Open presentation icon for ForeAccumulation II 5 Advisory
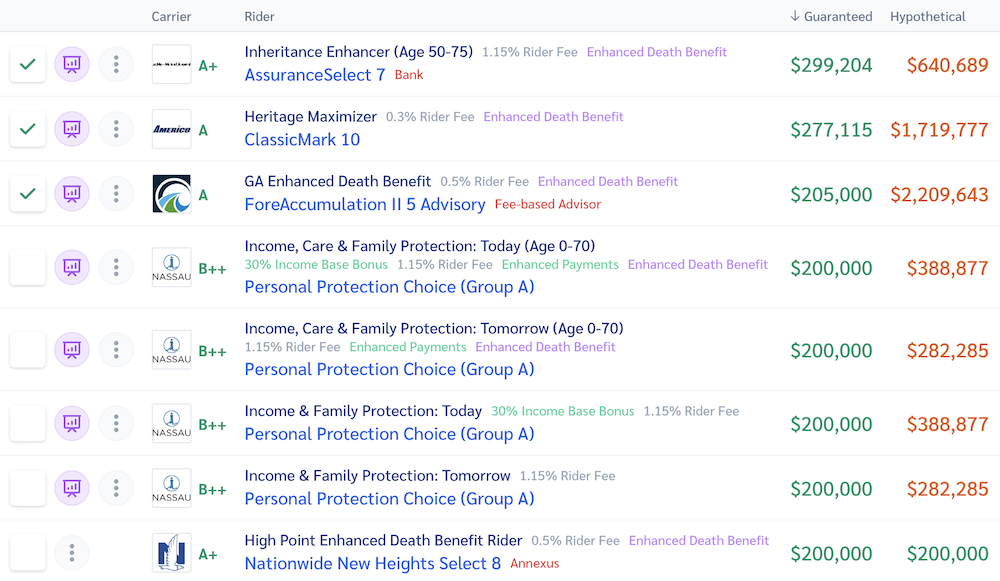The width and height of the screenshot is (1000, 581). pyautogui.click(x=72, y=194)
